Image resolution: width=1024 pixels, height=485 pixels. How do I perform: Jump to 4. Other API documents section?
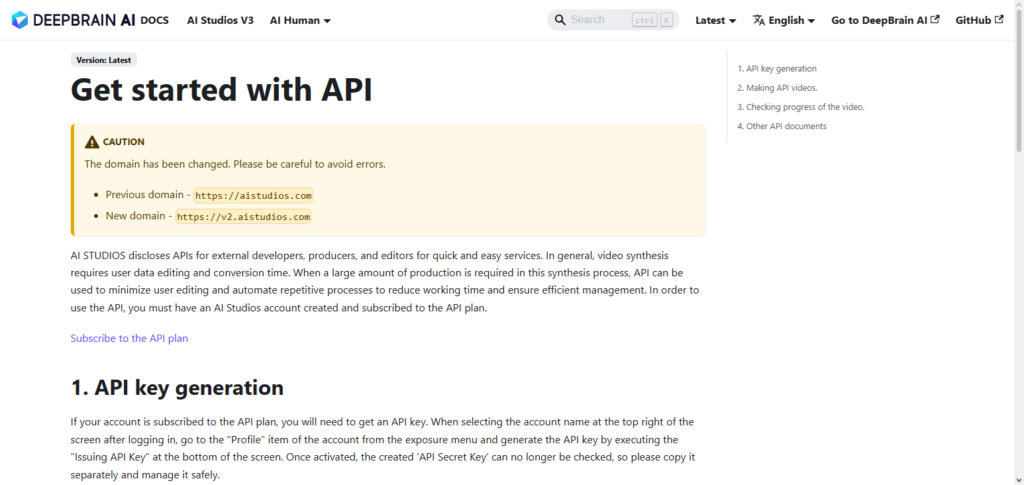[782, 126]
